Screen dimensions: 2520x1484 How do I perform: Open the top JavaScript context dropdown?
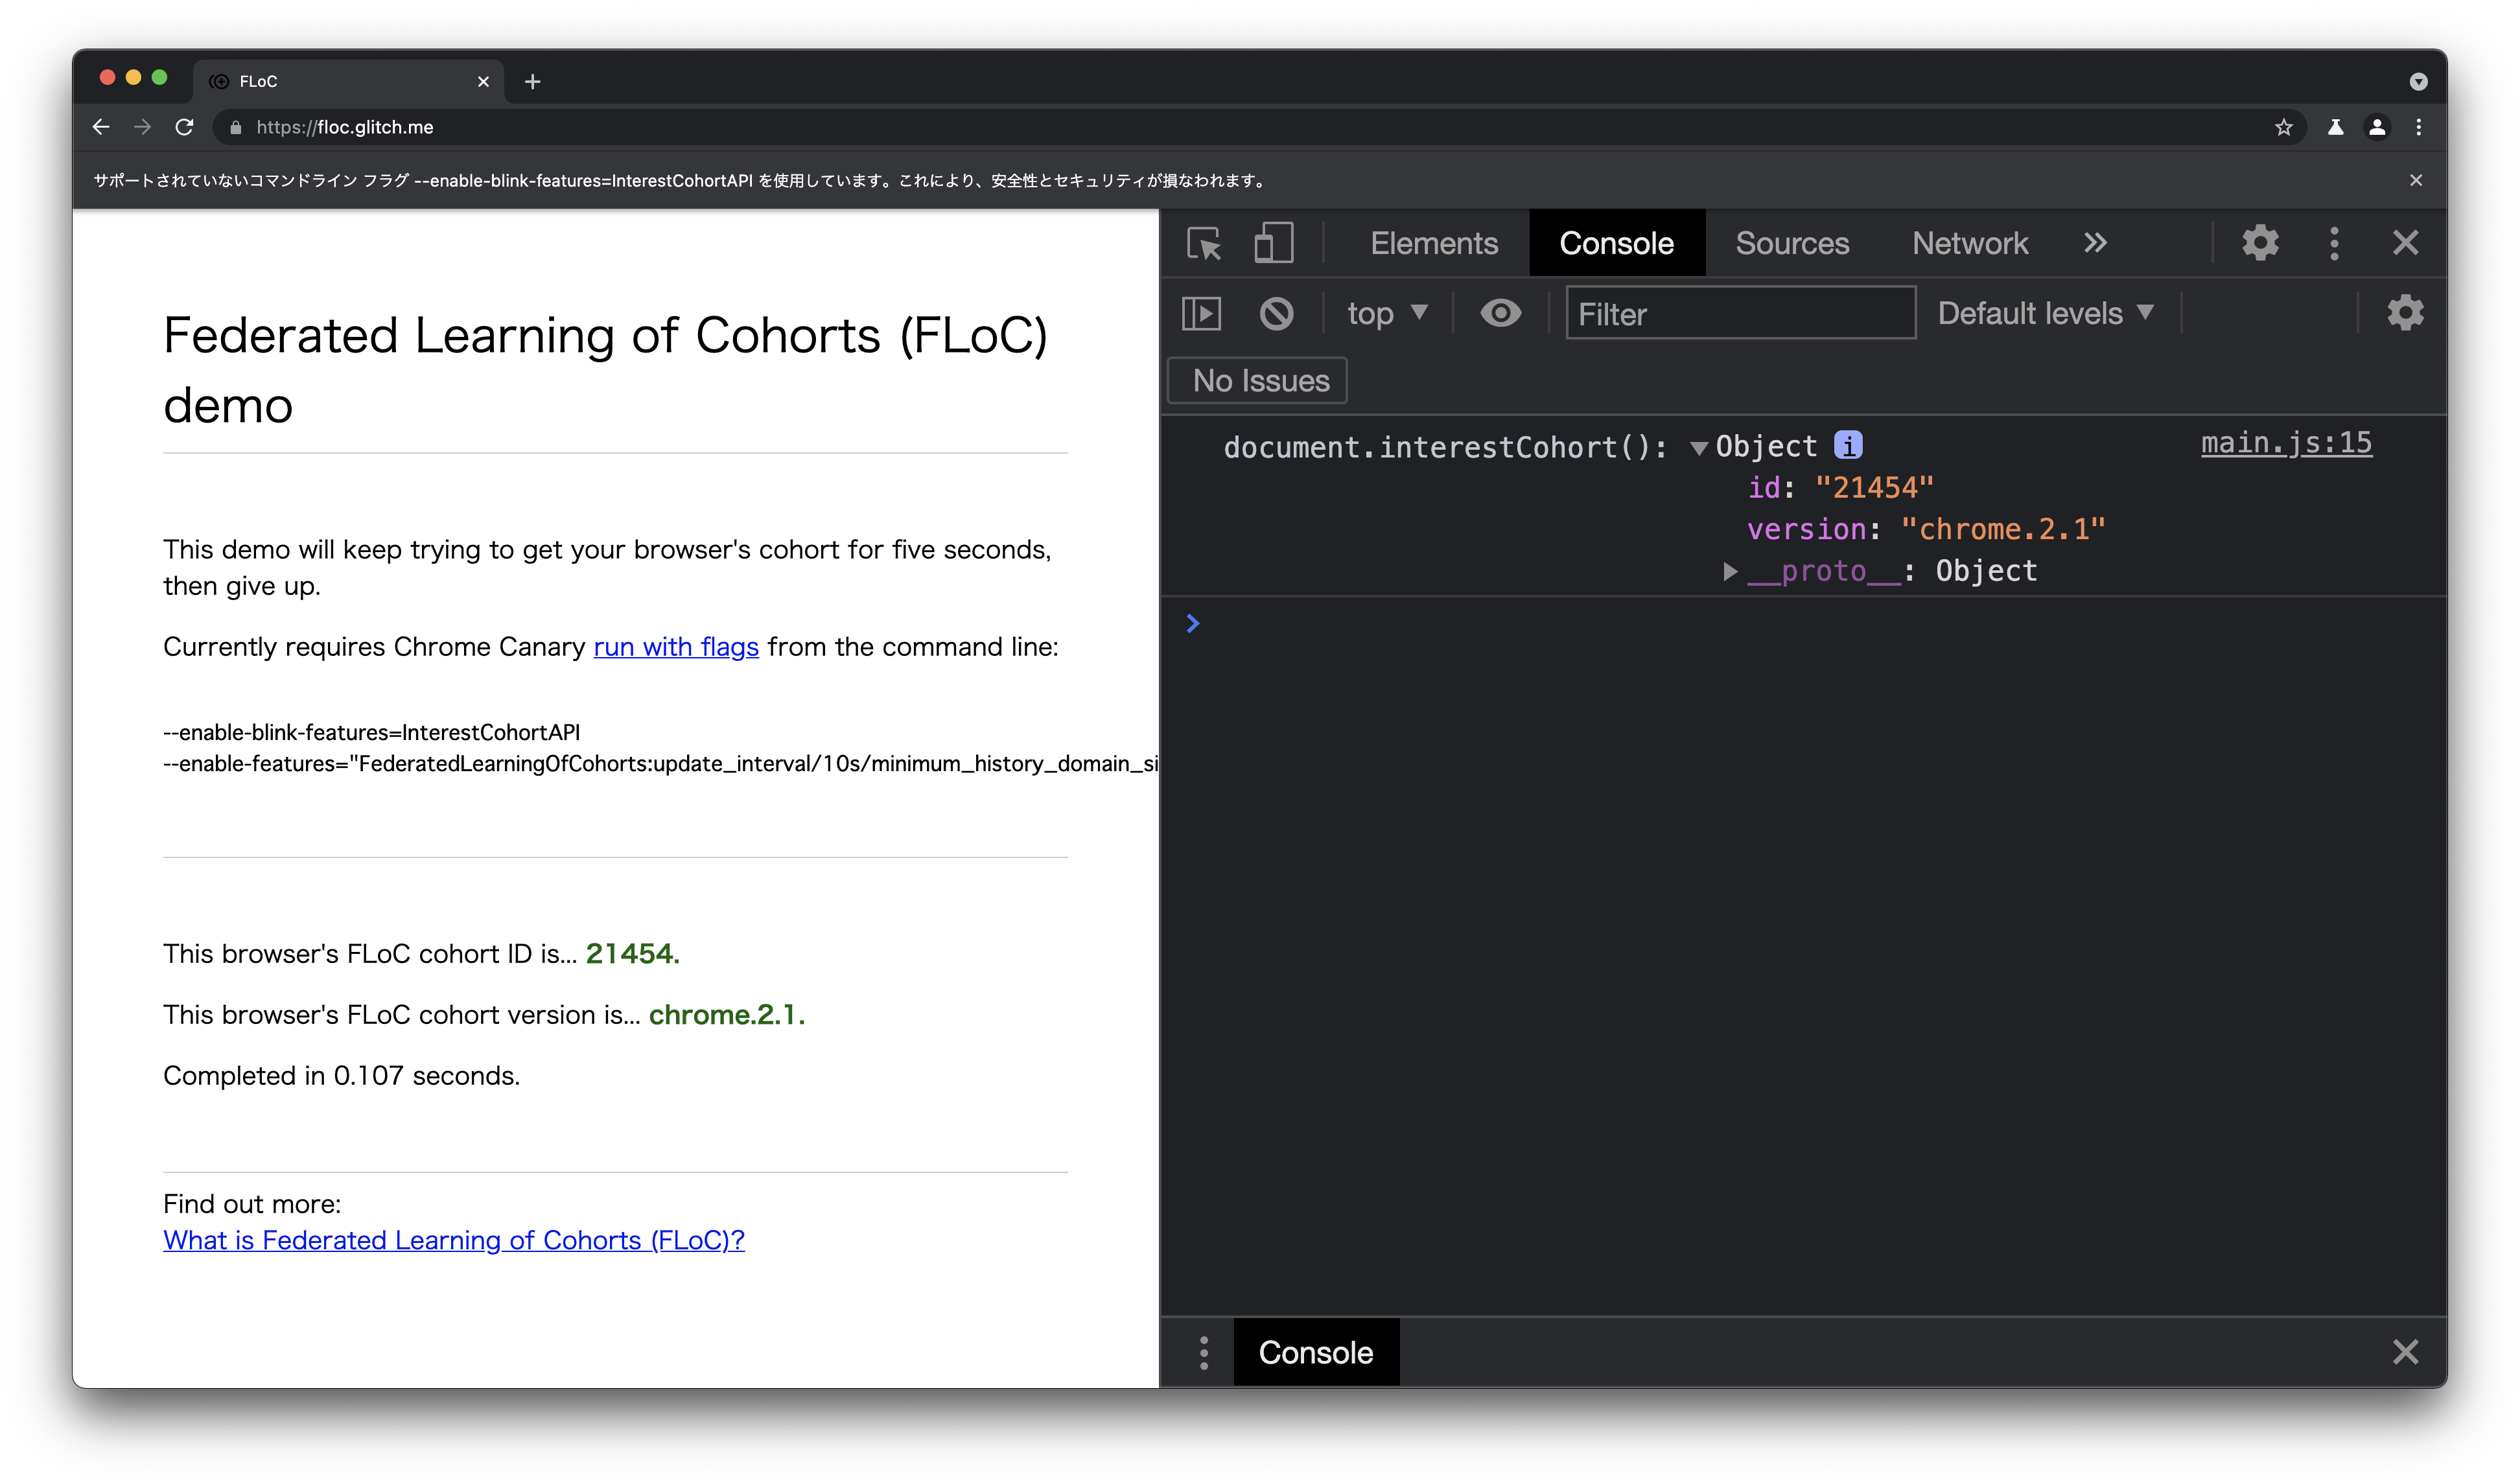[1386, 314]
